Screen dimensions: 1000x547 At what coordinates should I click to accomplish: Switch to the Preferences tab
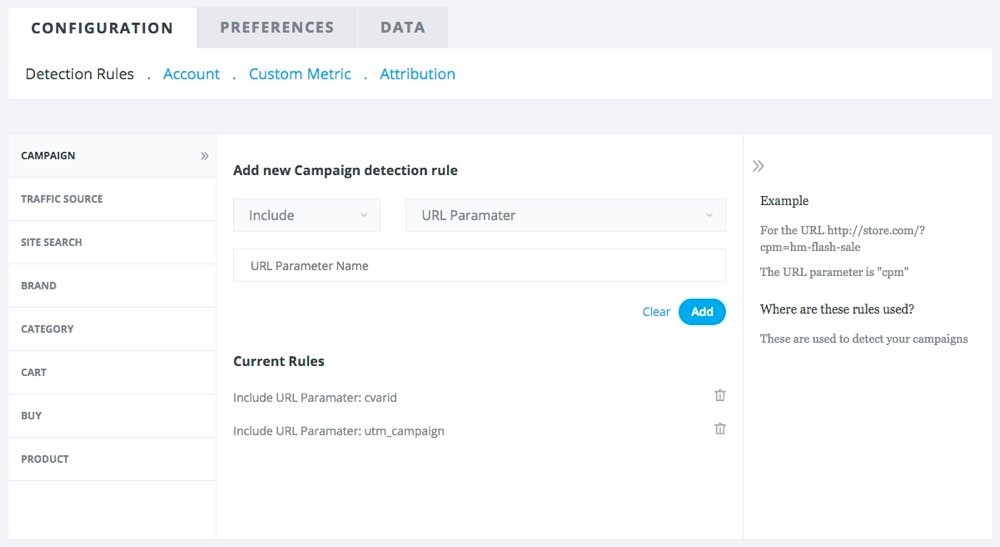point(277,27)
